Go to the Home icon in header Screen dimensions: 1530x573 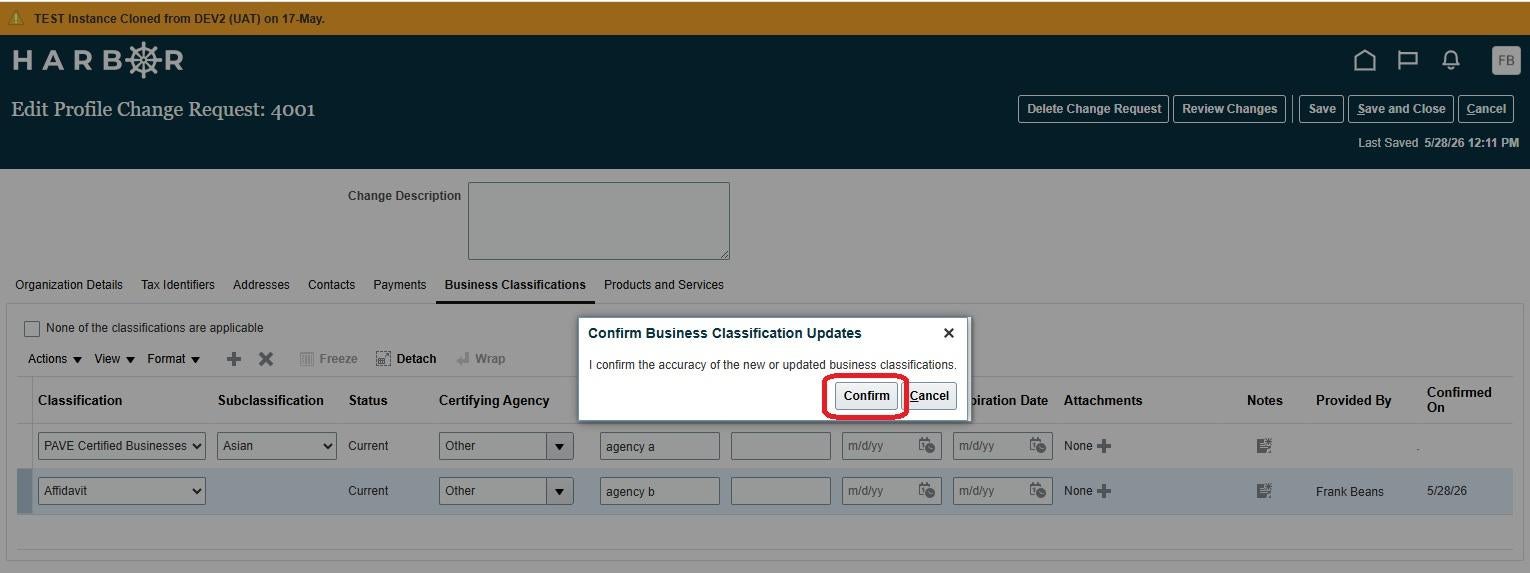tap(1364, 61)
